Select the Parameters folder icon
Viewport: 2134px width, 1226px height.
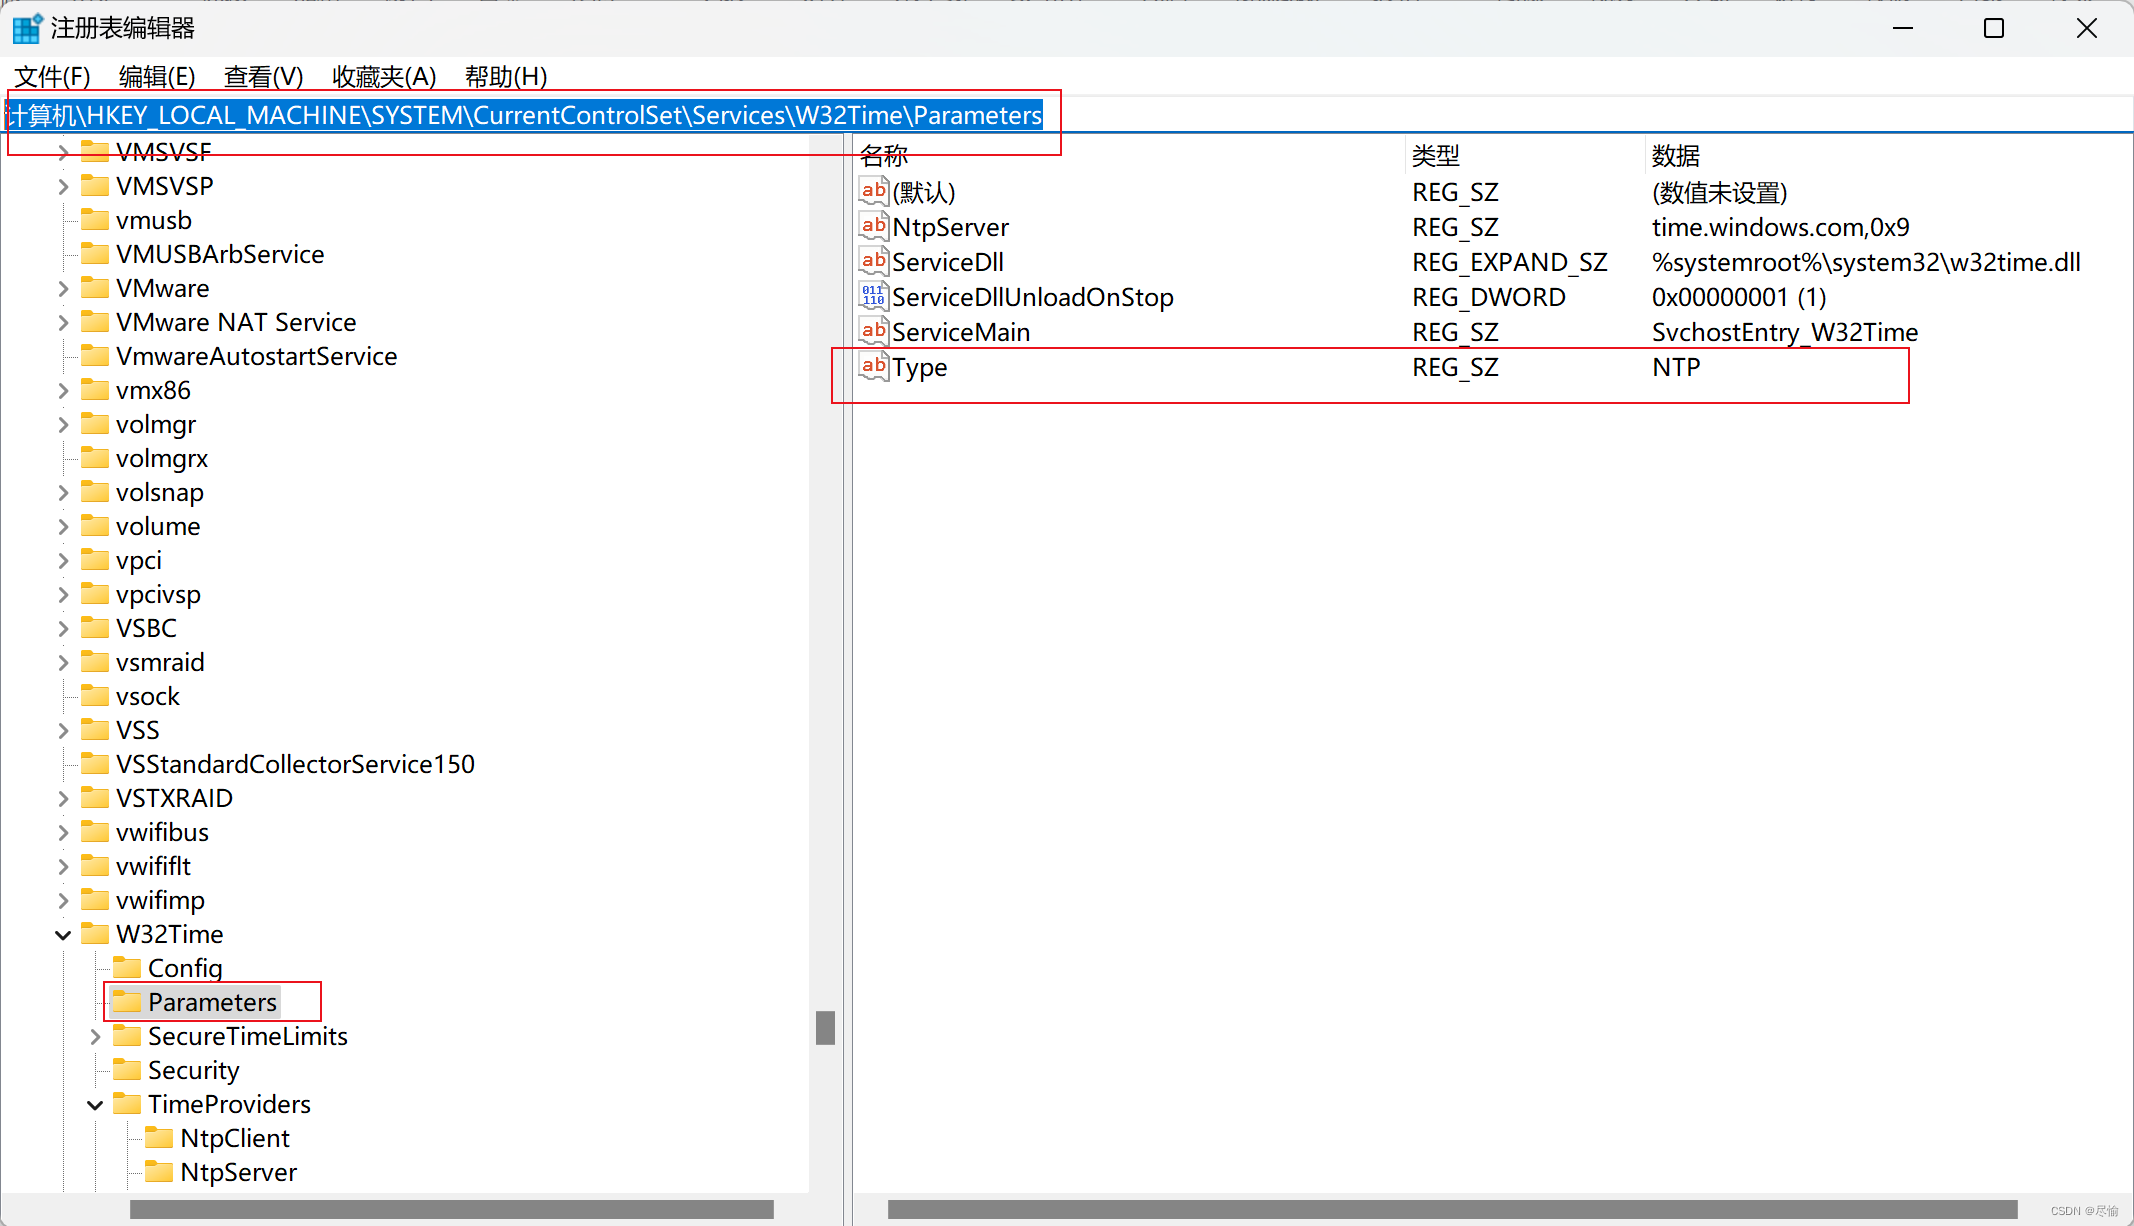(127, 1001)
